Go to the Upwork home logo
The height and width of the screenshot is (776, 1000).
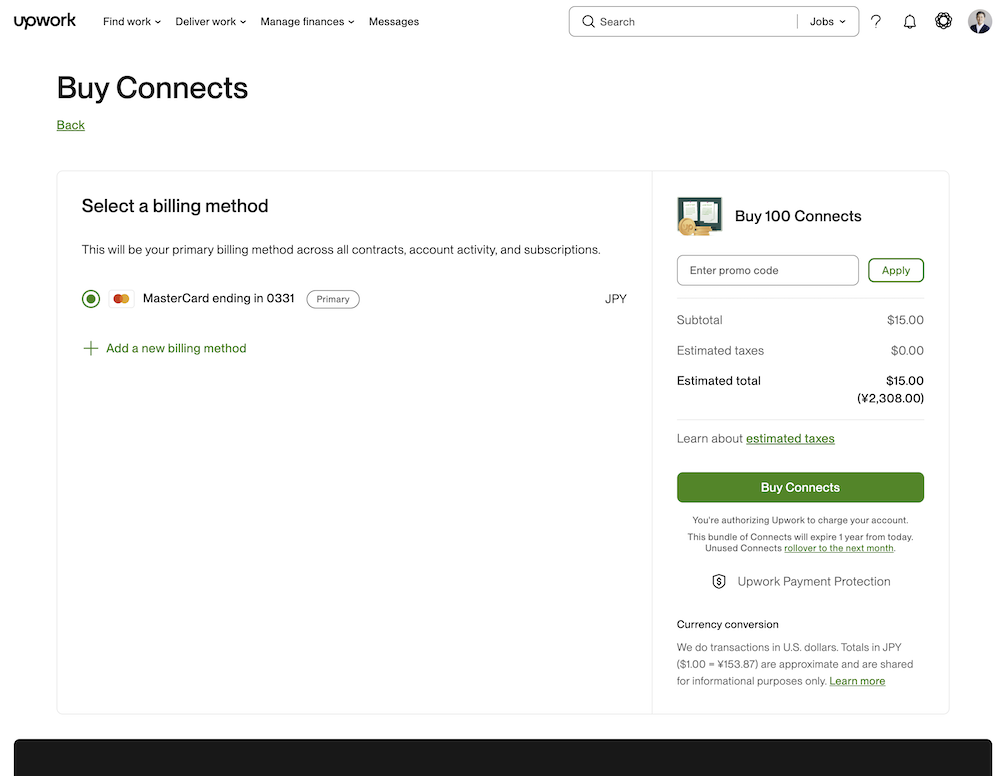[45, 21]
